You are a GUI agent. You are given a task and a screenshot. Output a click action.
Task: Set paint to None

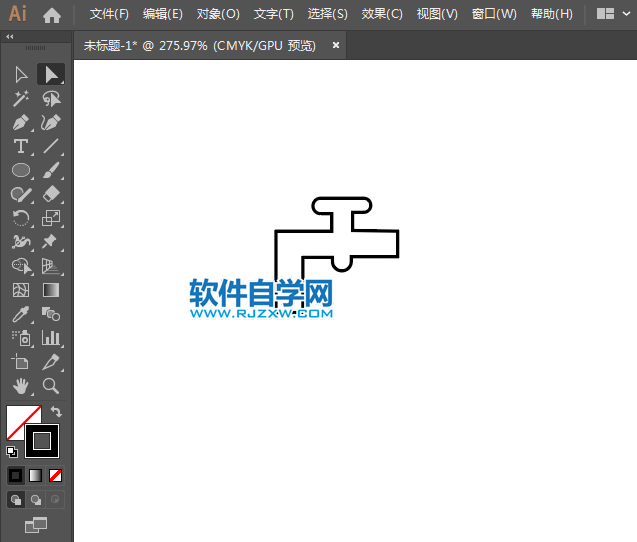tap(55, 475)
